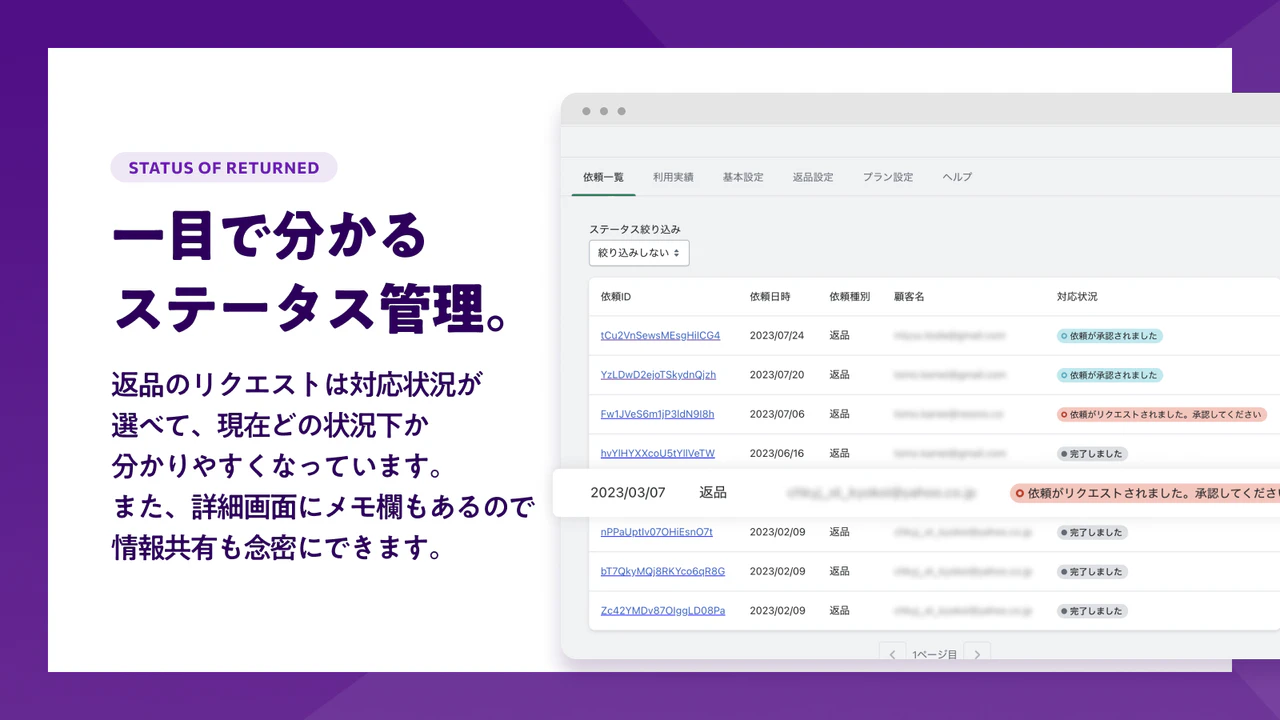Select the date 2023/07/06

pos(777,414)
